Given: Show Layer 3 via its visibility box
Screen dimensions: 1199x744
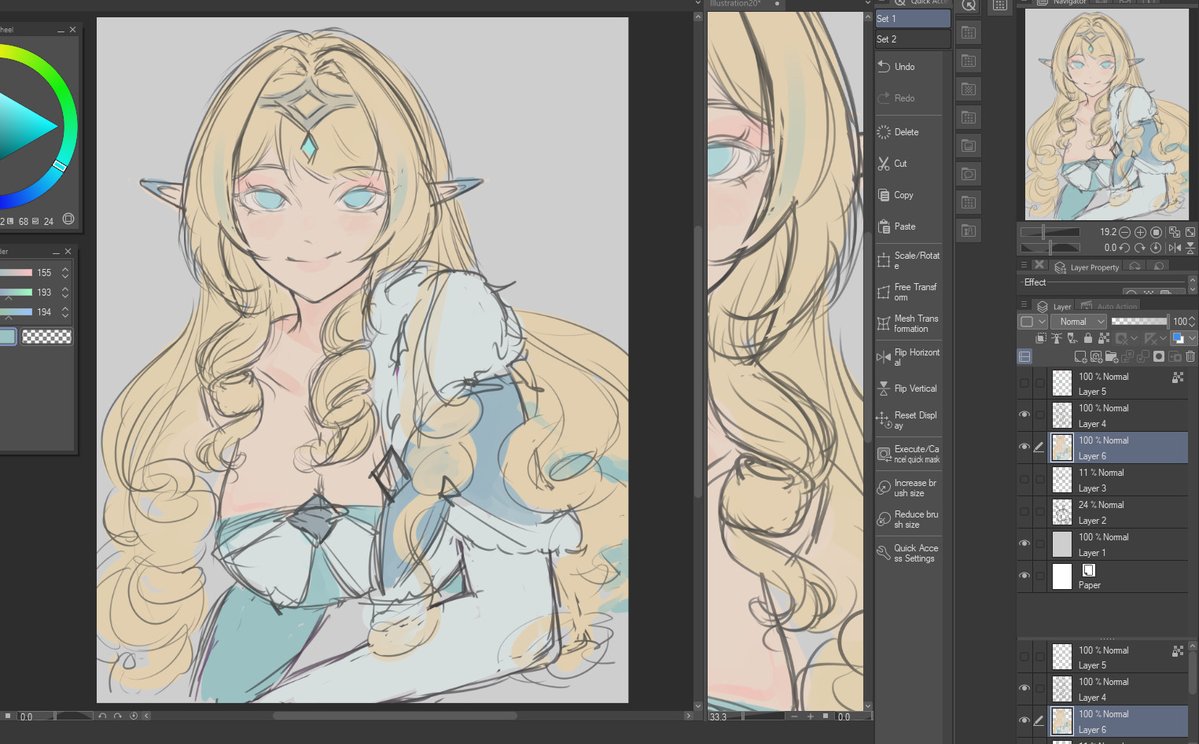Looking at the screenshot, I should (1024, 479).
